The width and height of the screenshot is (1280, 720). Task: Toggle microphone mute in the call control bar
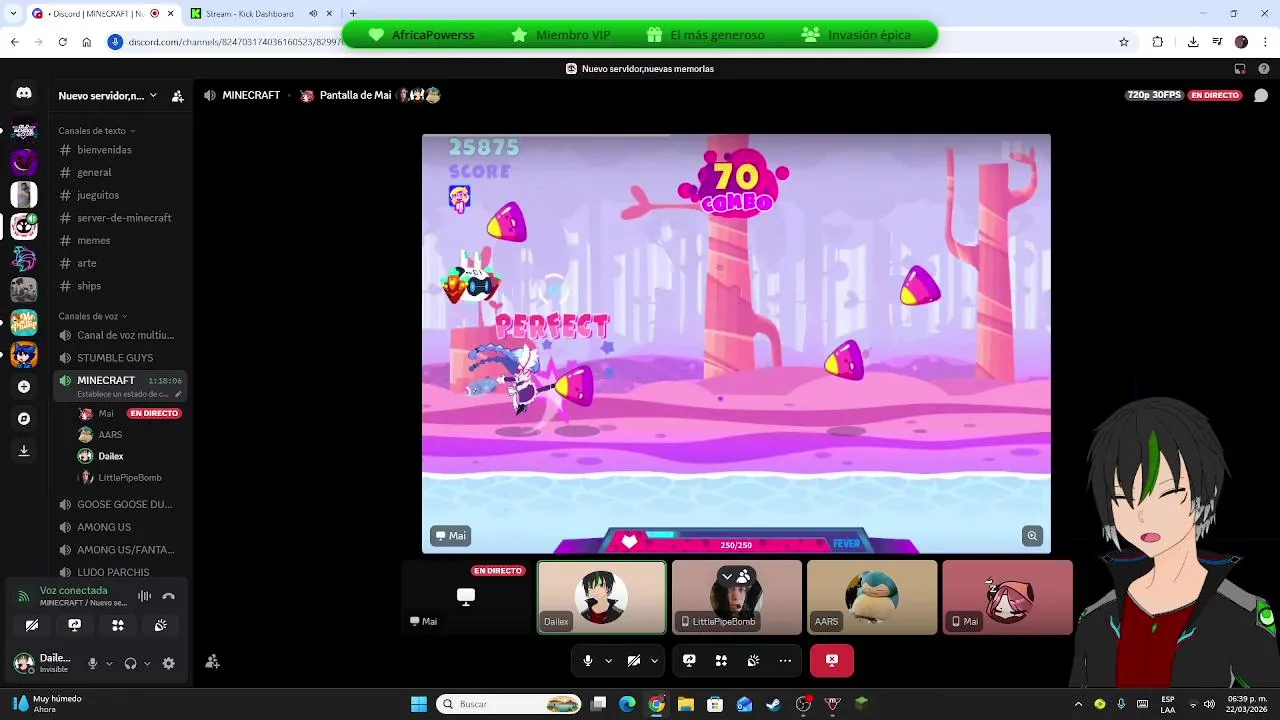(588, 660)
